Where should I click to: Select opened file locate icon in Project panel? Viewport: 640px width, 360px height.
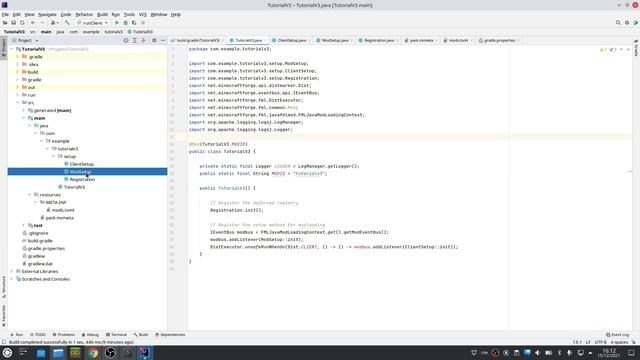point(126,40)
